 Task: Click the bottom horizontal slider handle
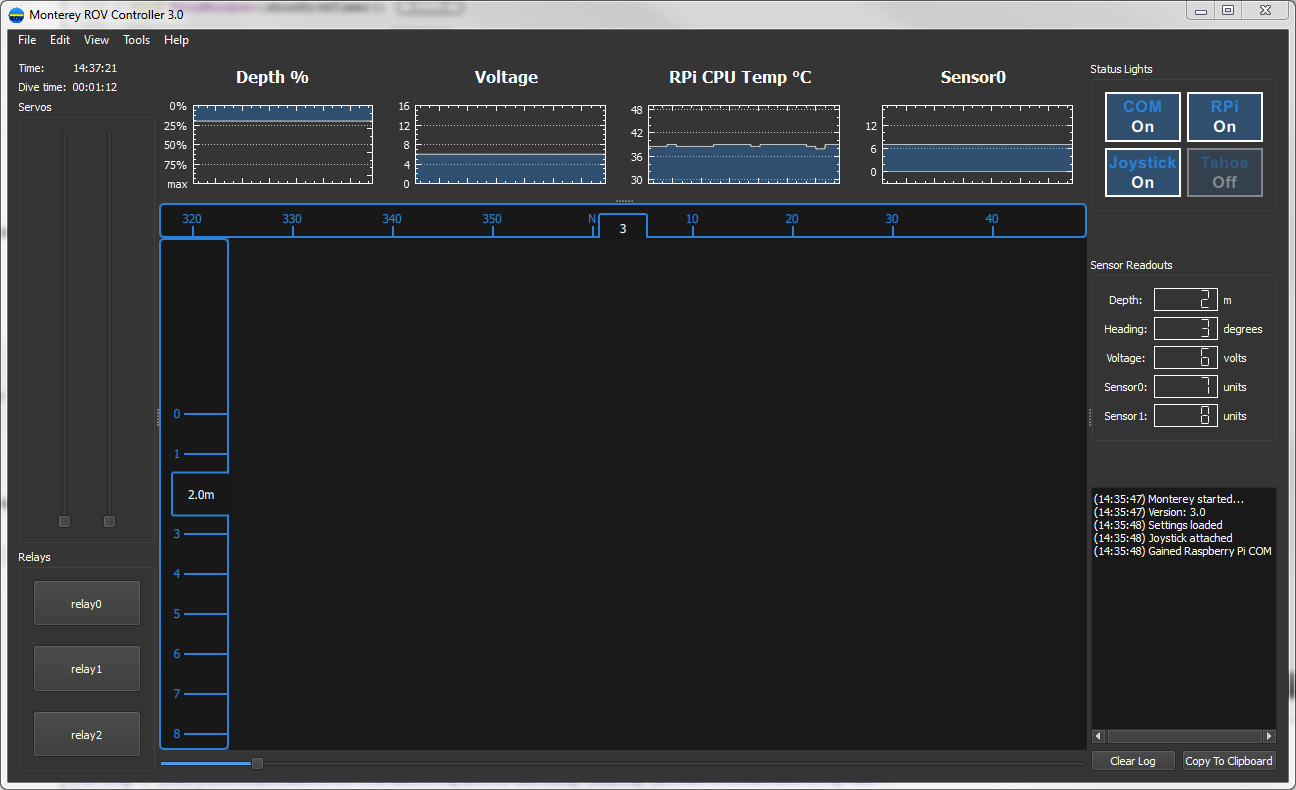(257, 763)
